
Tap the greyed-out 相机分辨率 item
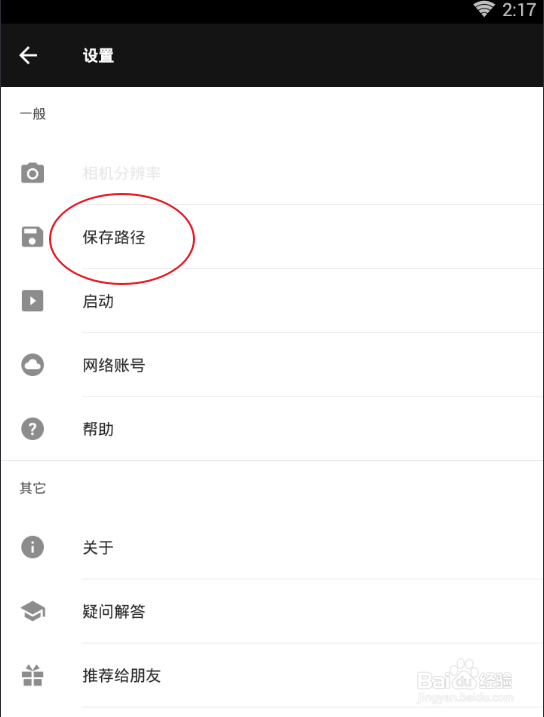pos(272,173)
